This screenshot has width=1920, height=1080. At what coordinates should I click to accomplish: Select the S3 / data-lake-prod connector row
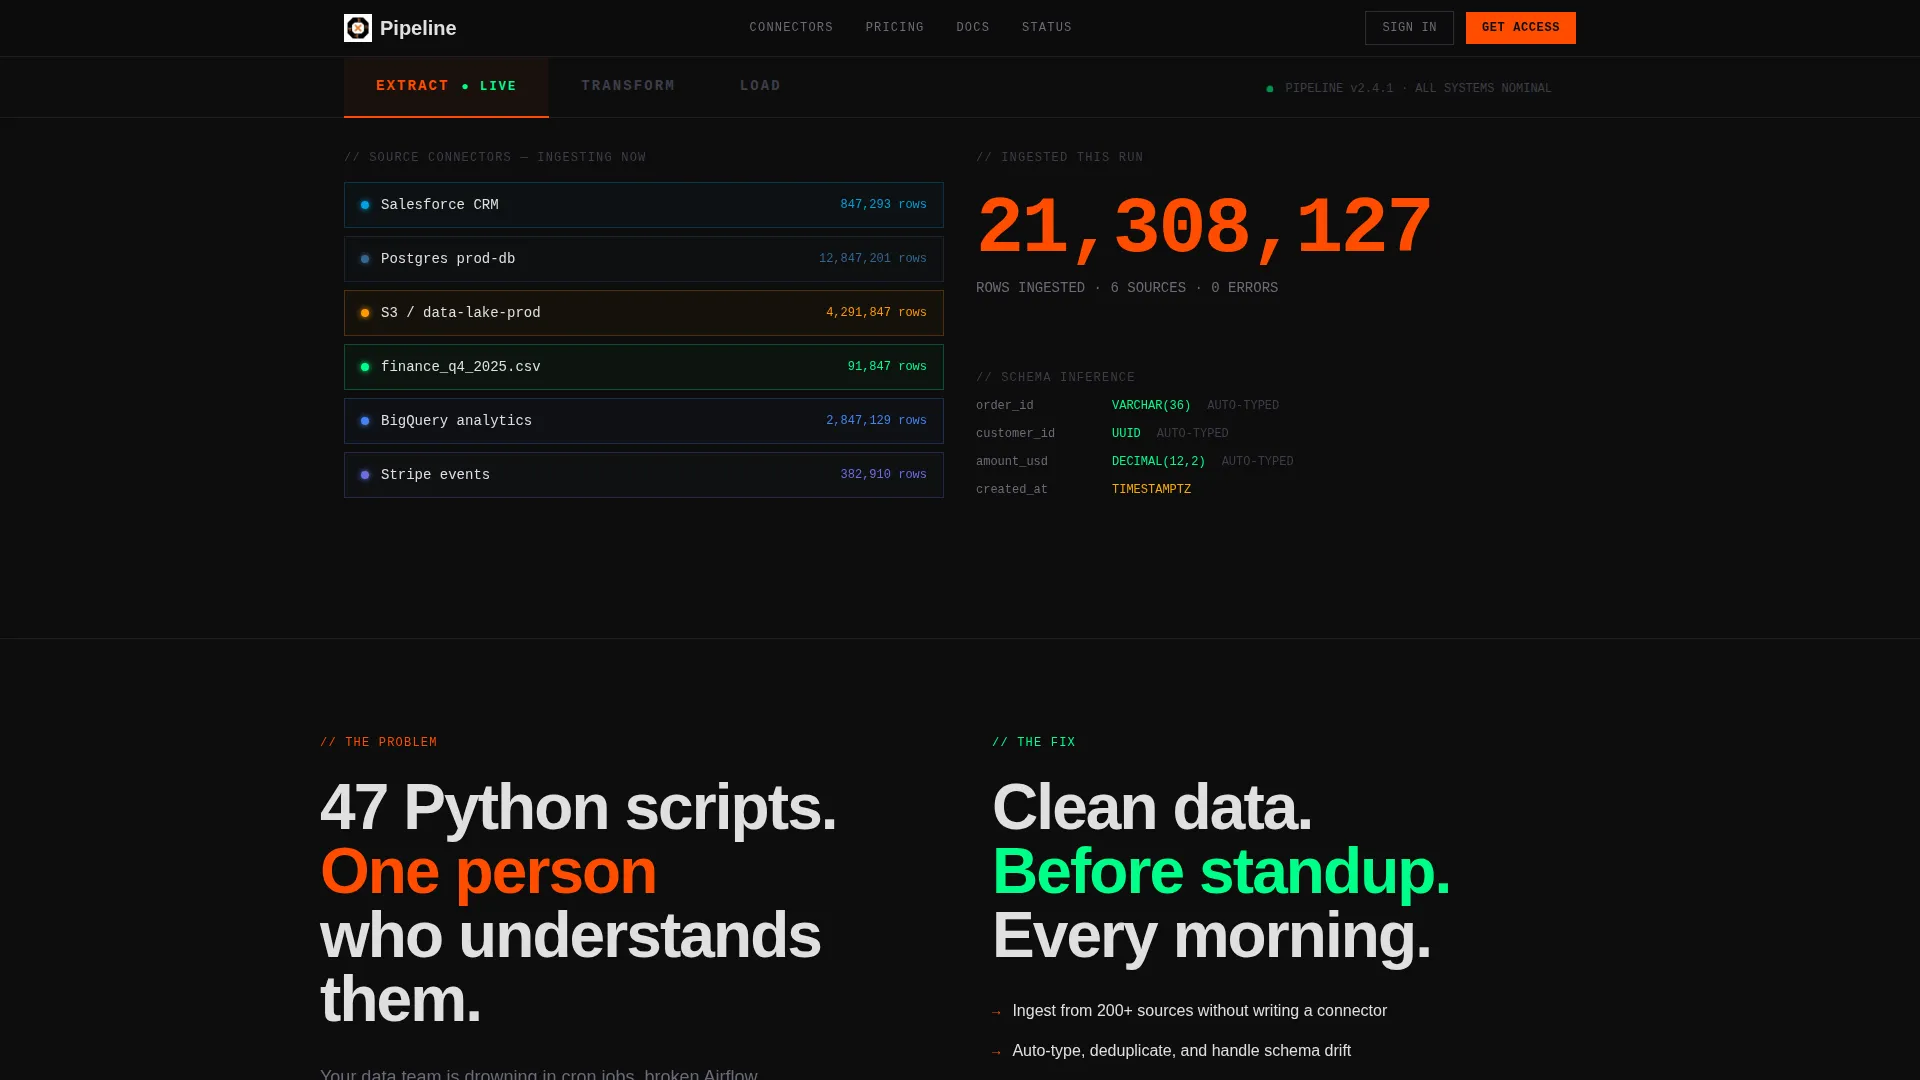(644, 313)
